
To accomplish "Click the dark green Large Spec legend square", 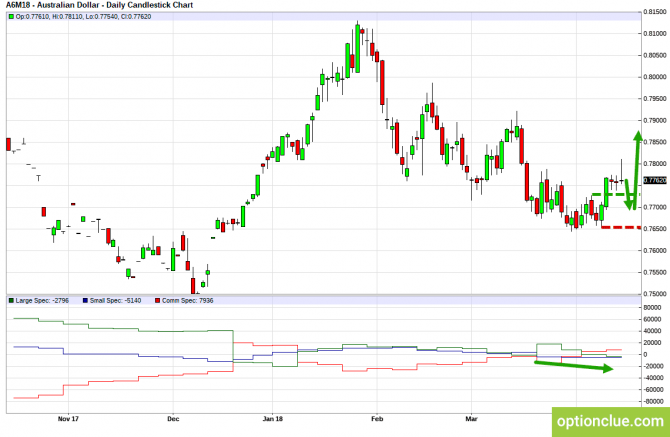I will click(x=12, y=301).
